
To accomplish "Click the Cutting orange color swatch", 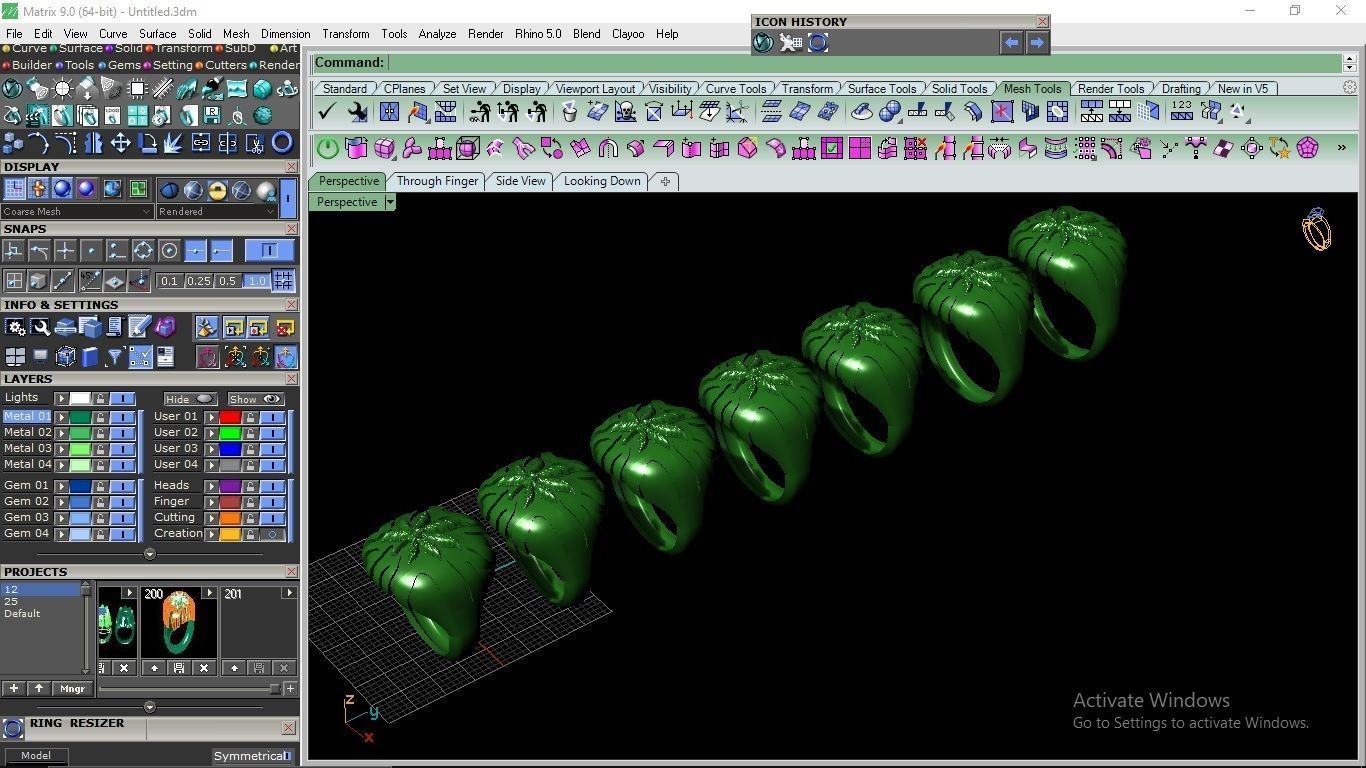I will click(x=230, y=518).
